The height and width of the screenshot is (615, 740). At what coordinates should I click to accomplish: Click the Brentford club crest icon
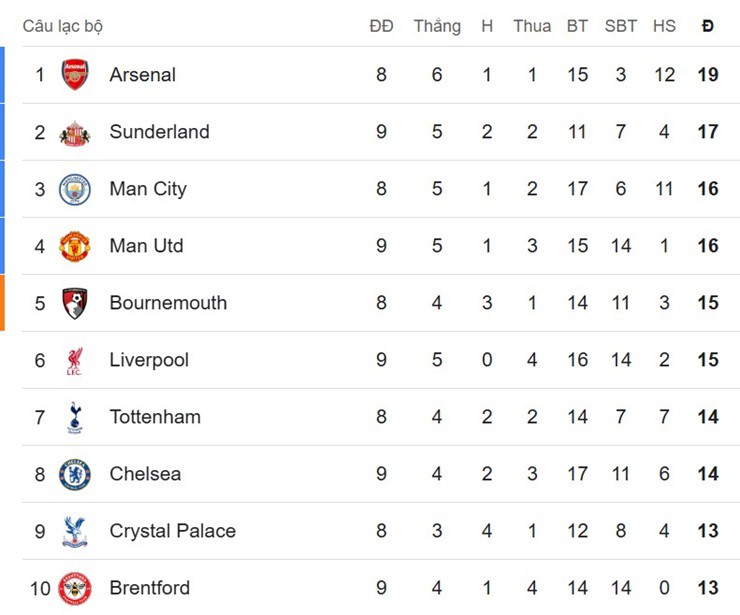click(x=75, y=588)
